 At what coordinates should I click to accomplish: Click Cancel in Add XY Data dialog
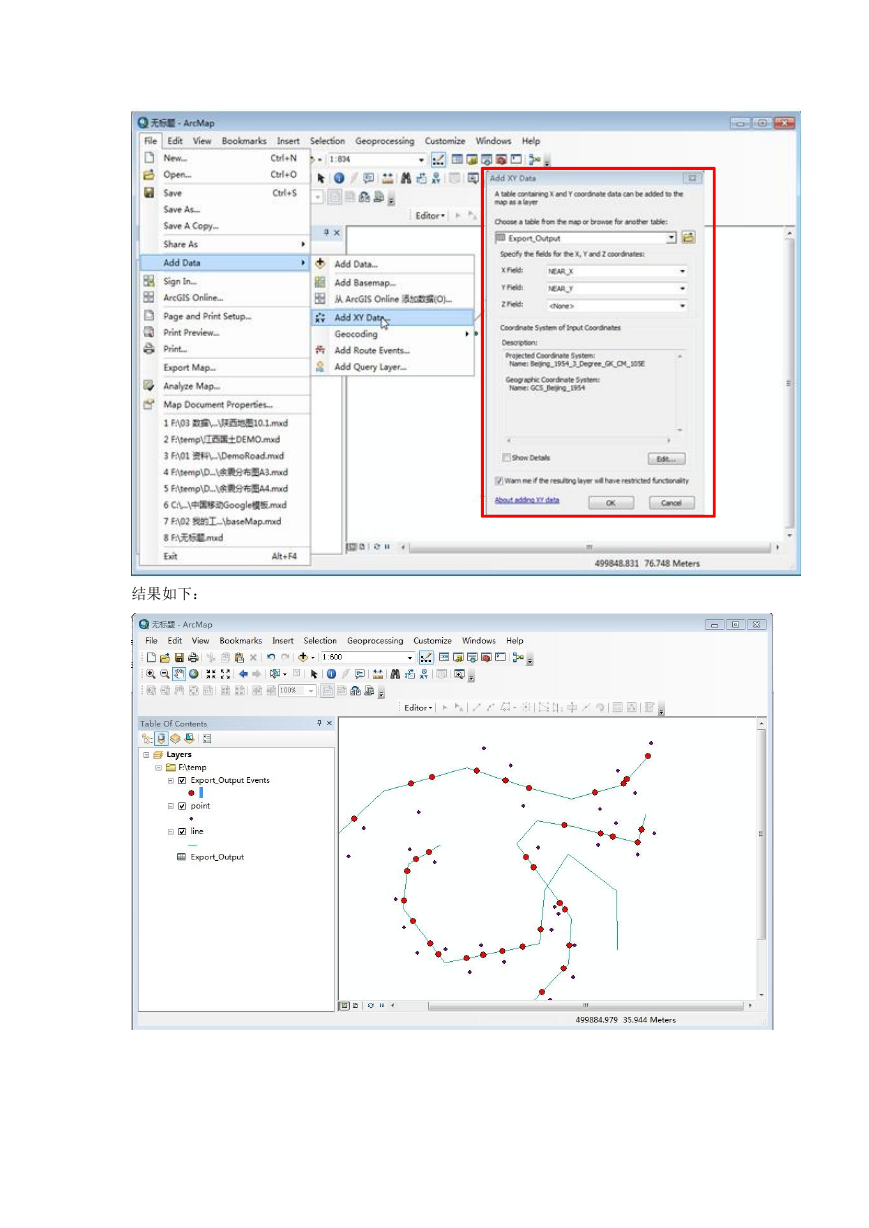point(671,503)
